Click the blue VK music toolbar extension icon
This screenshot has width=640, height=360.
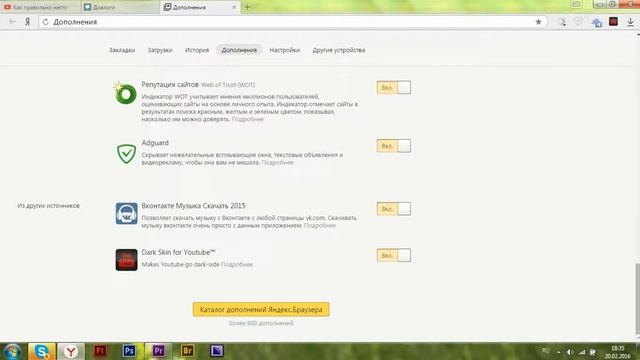(596, 22)
